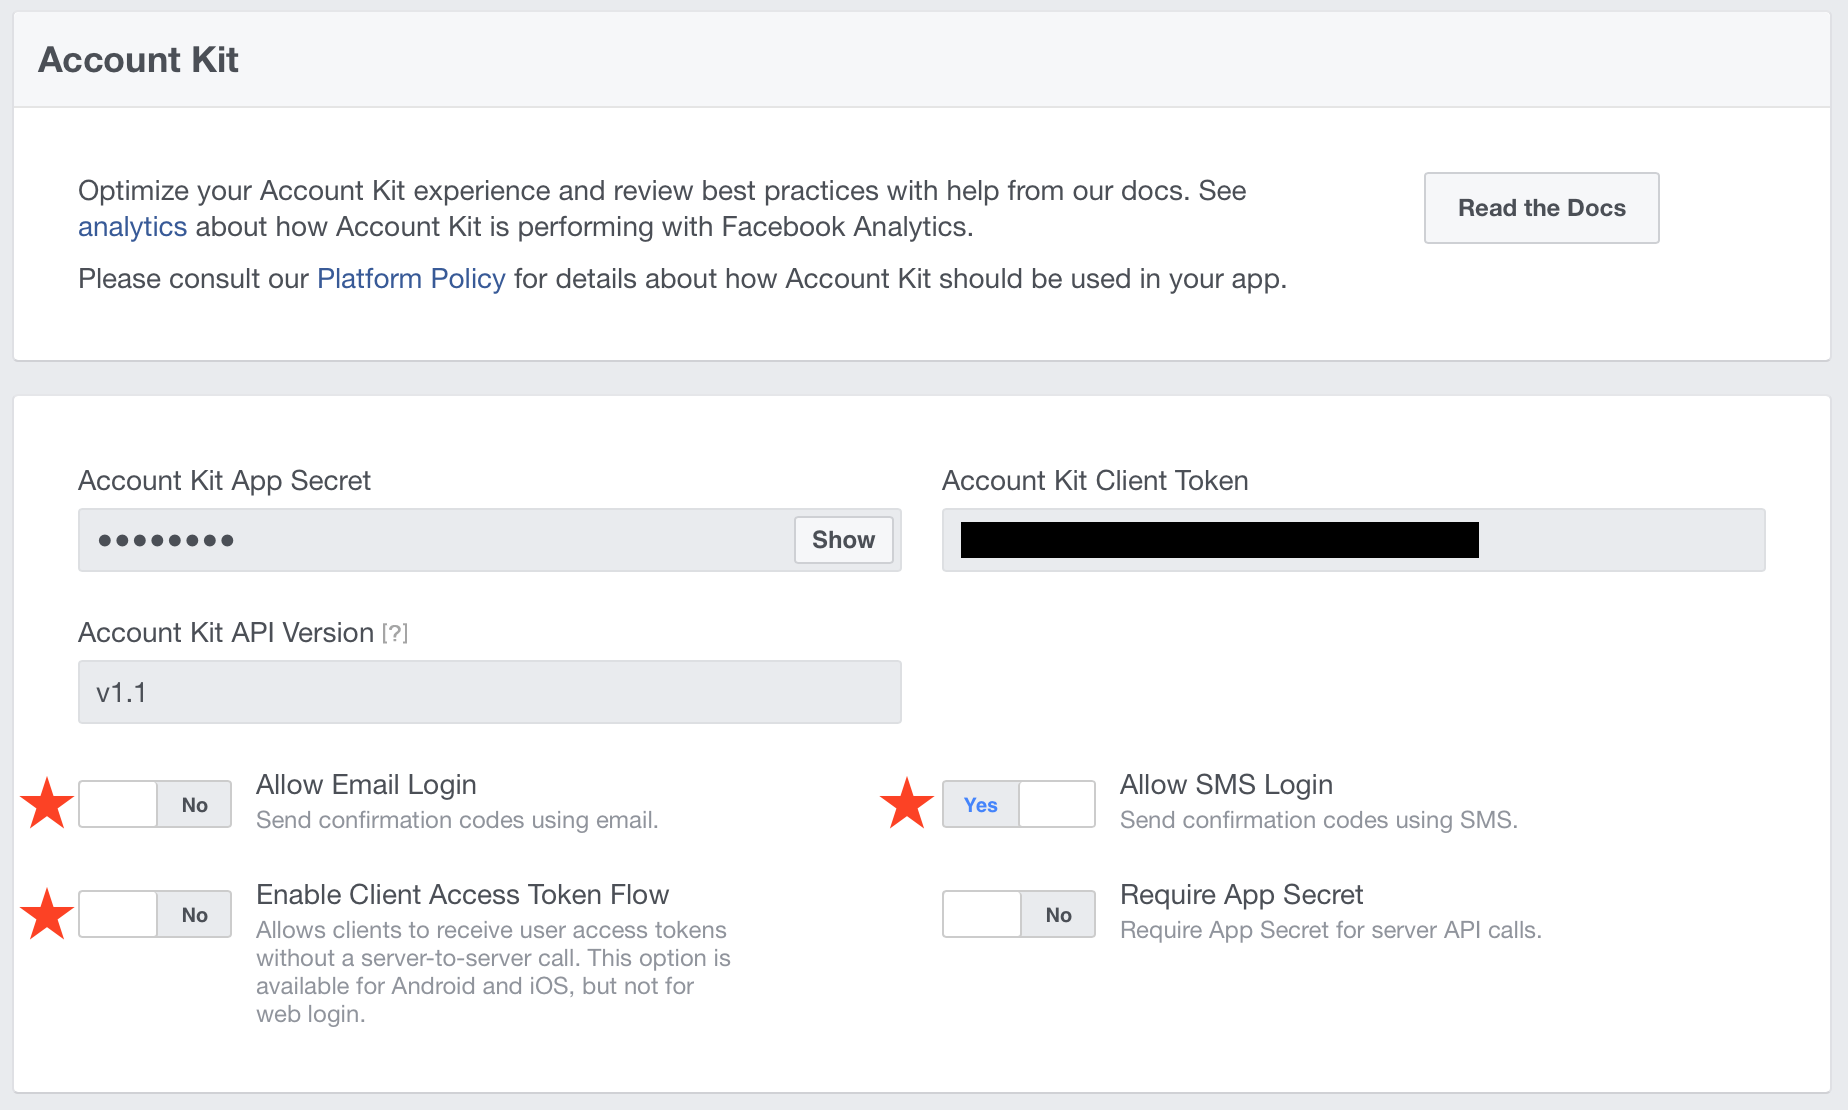Turn on Enable Client Access Token Flow toggle
Image resolution: width=1848 pixels, height=1110 pixels.
155,915
